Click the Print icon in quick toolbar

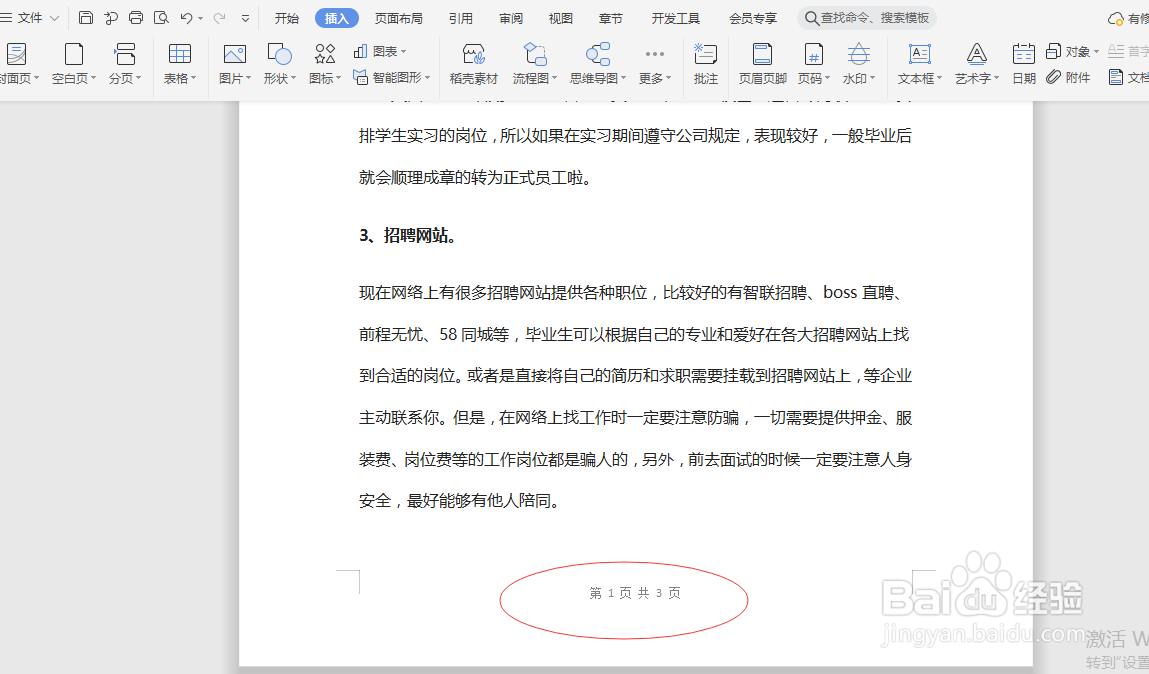136,18
